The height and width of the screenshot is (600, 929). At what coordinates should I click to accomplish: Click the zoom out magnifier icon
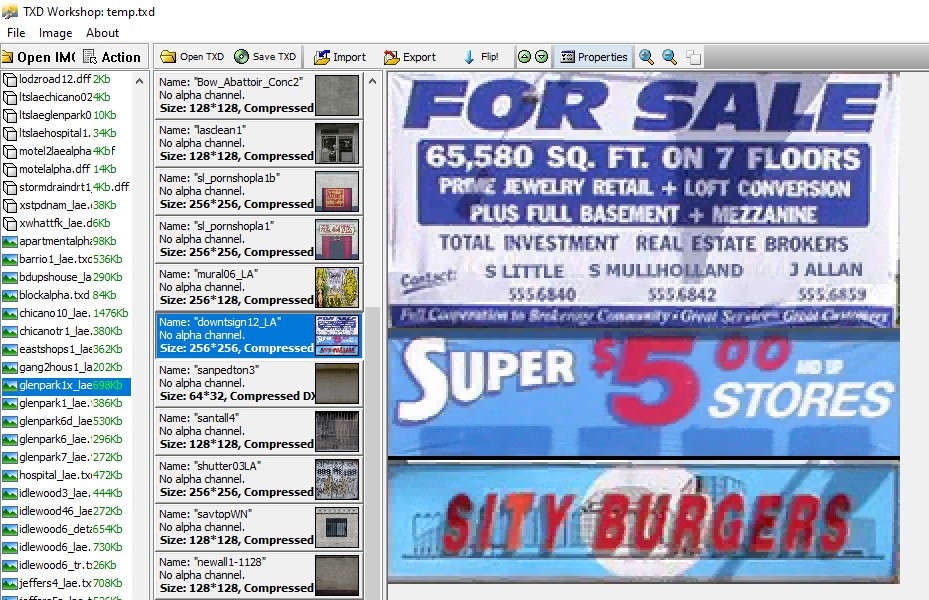coord(669,57)
